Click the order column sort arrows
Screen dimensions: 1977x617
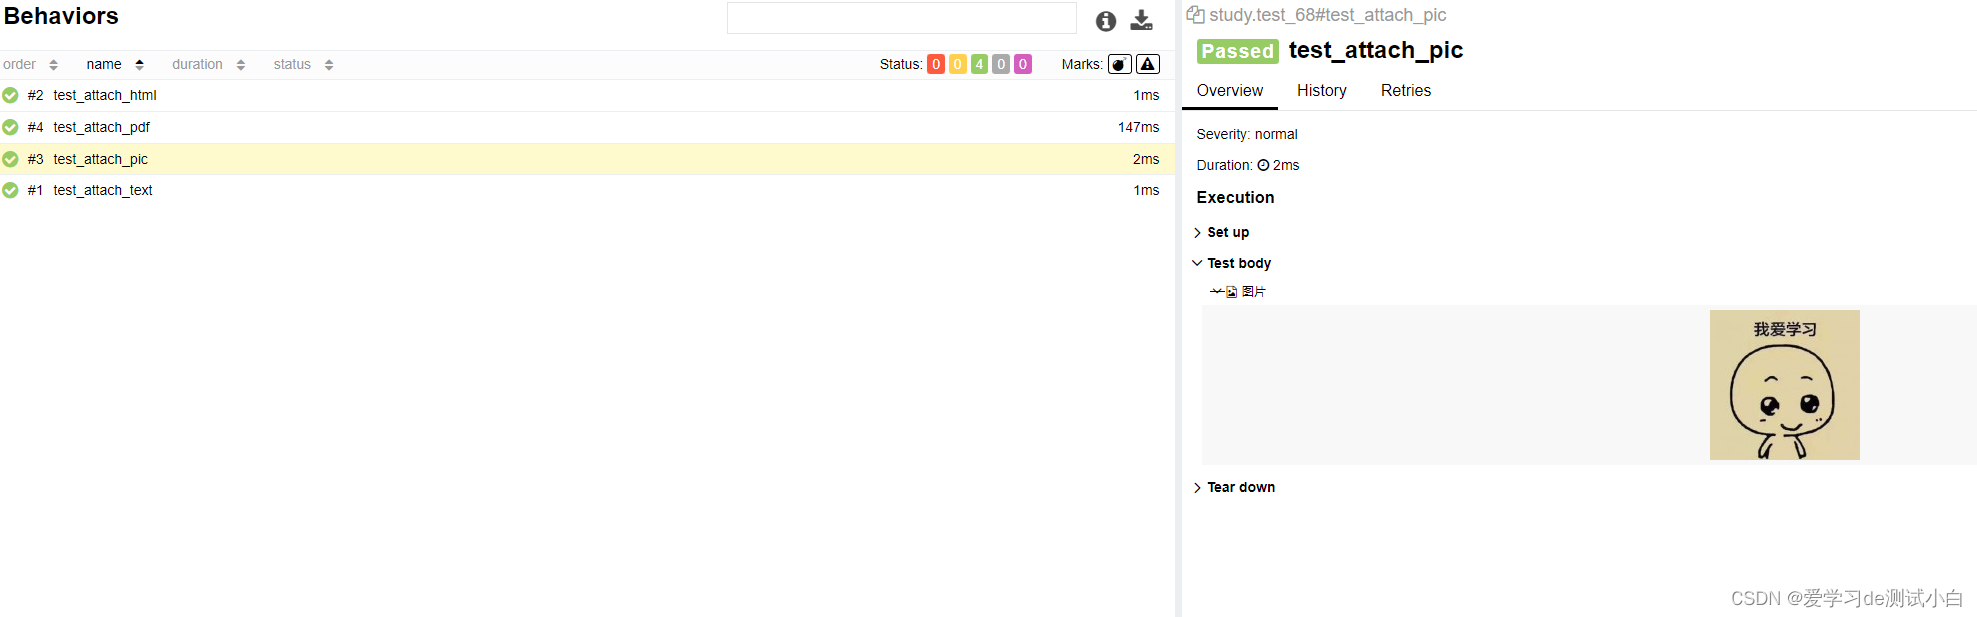coord(53,65)
